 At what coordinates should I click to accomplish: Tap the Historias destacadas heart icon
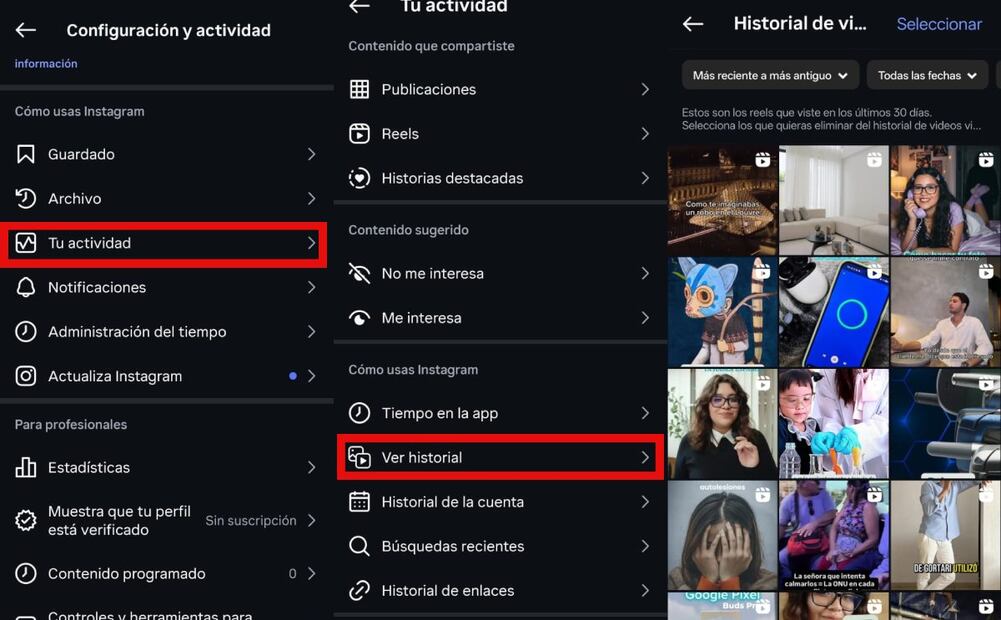click(x=359, y=178)
